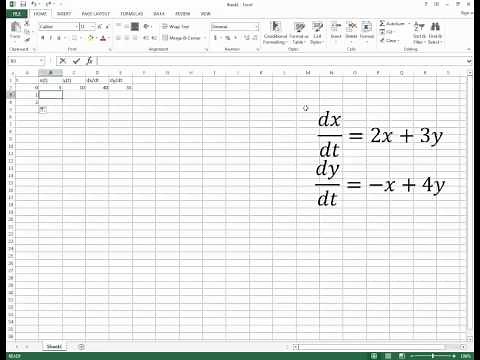Click the Format Painter brush icon
The height and width of the screenshot is (360, 480).
[x=27, y=39]
